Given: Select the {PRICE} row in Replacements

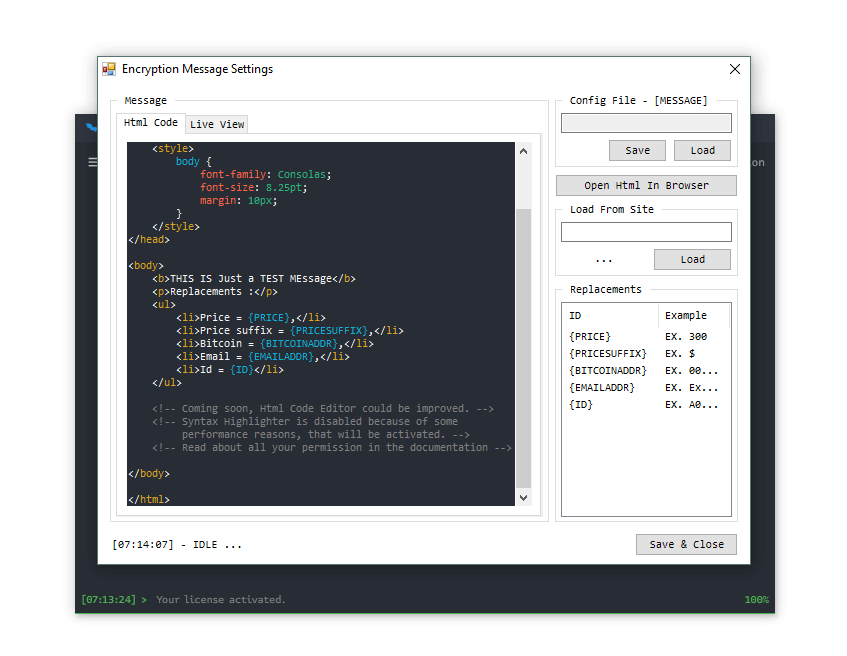Looking at the screenshot, I should (590, 337).
